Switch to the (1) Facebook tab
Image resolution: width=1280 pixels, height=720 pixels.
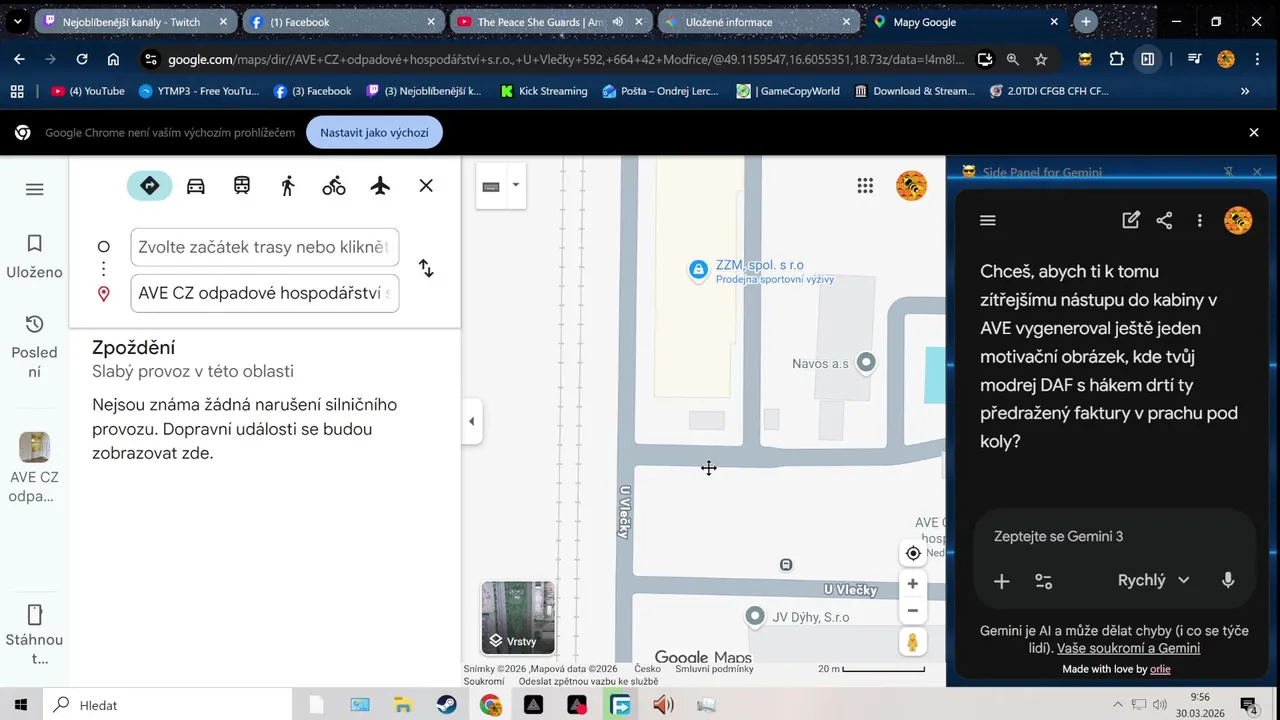[x=343, y=21]
